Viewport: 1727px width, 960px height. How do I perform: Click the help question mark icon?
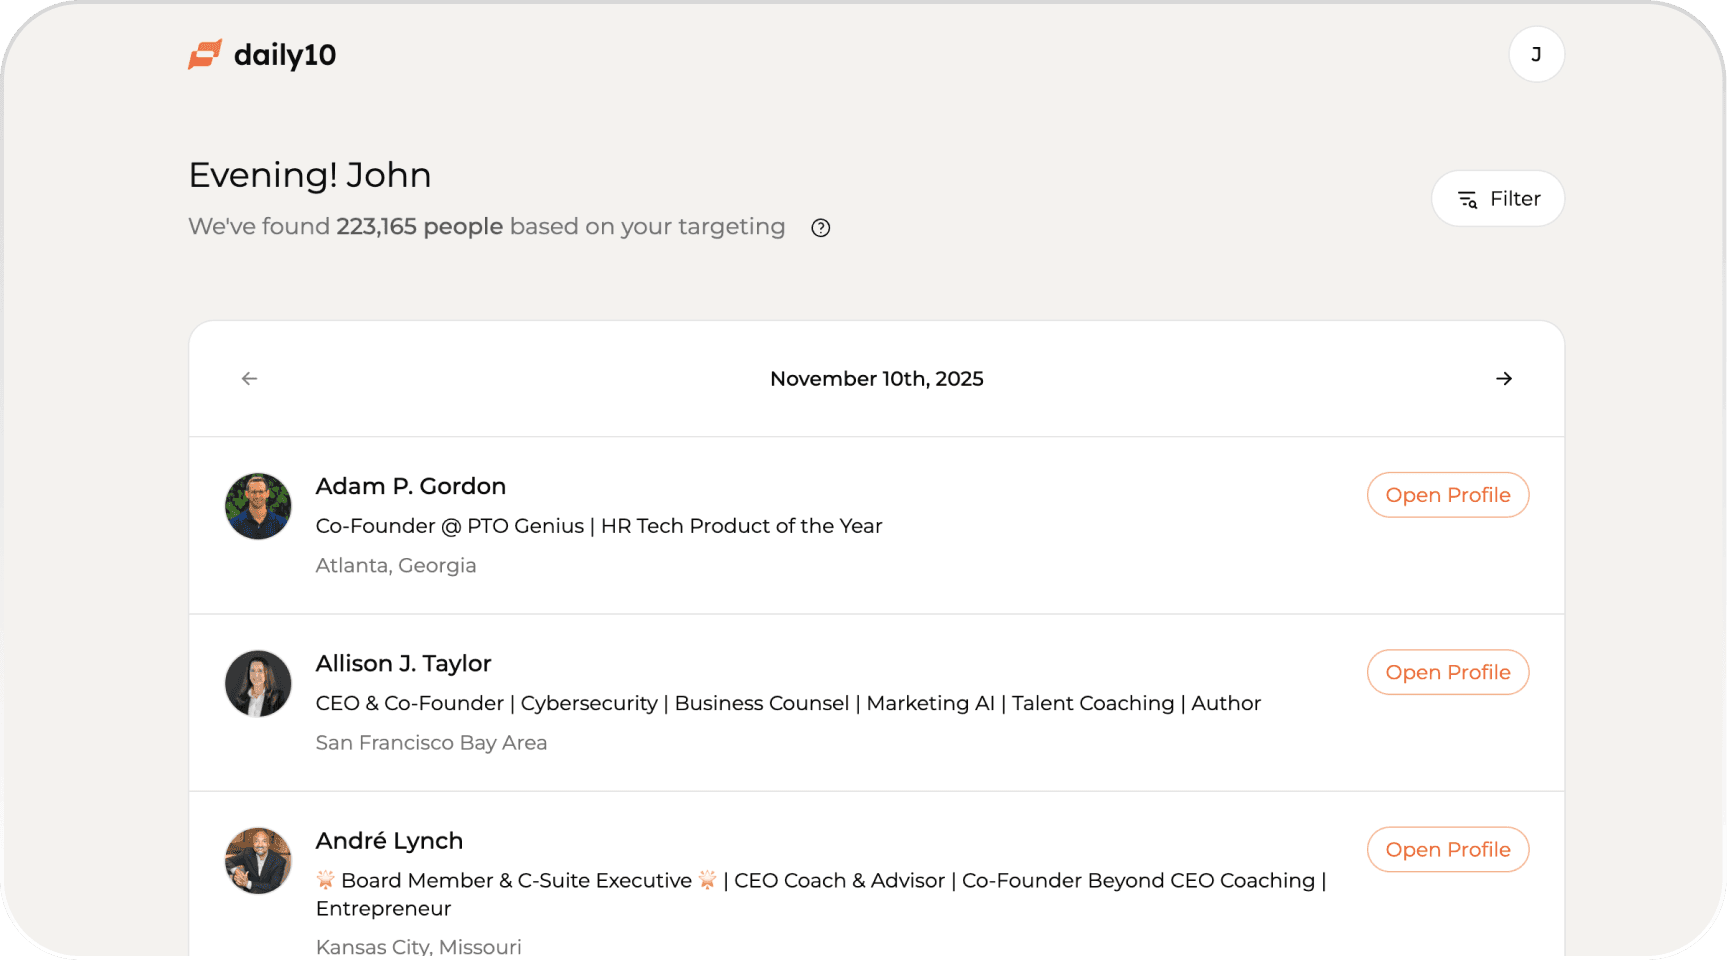tap(821, 228)
